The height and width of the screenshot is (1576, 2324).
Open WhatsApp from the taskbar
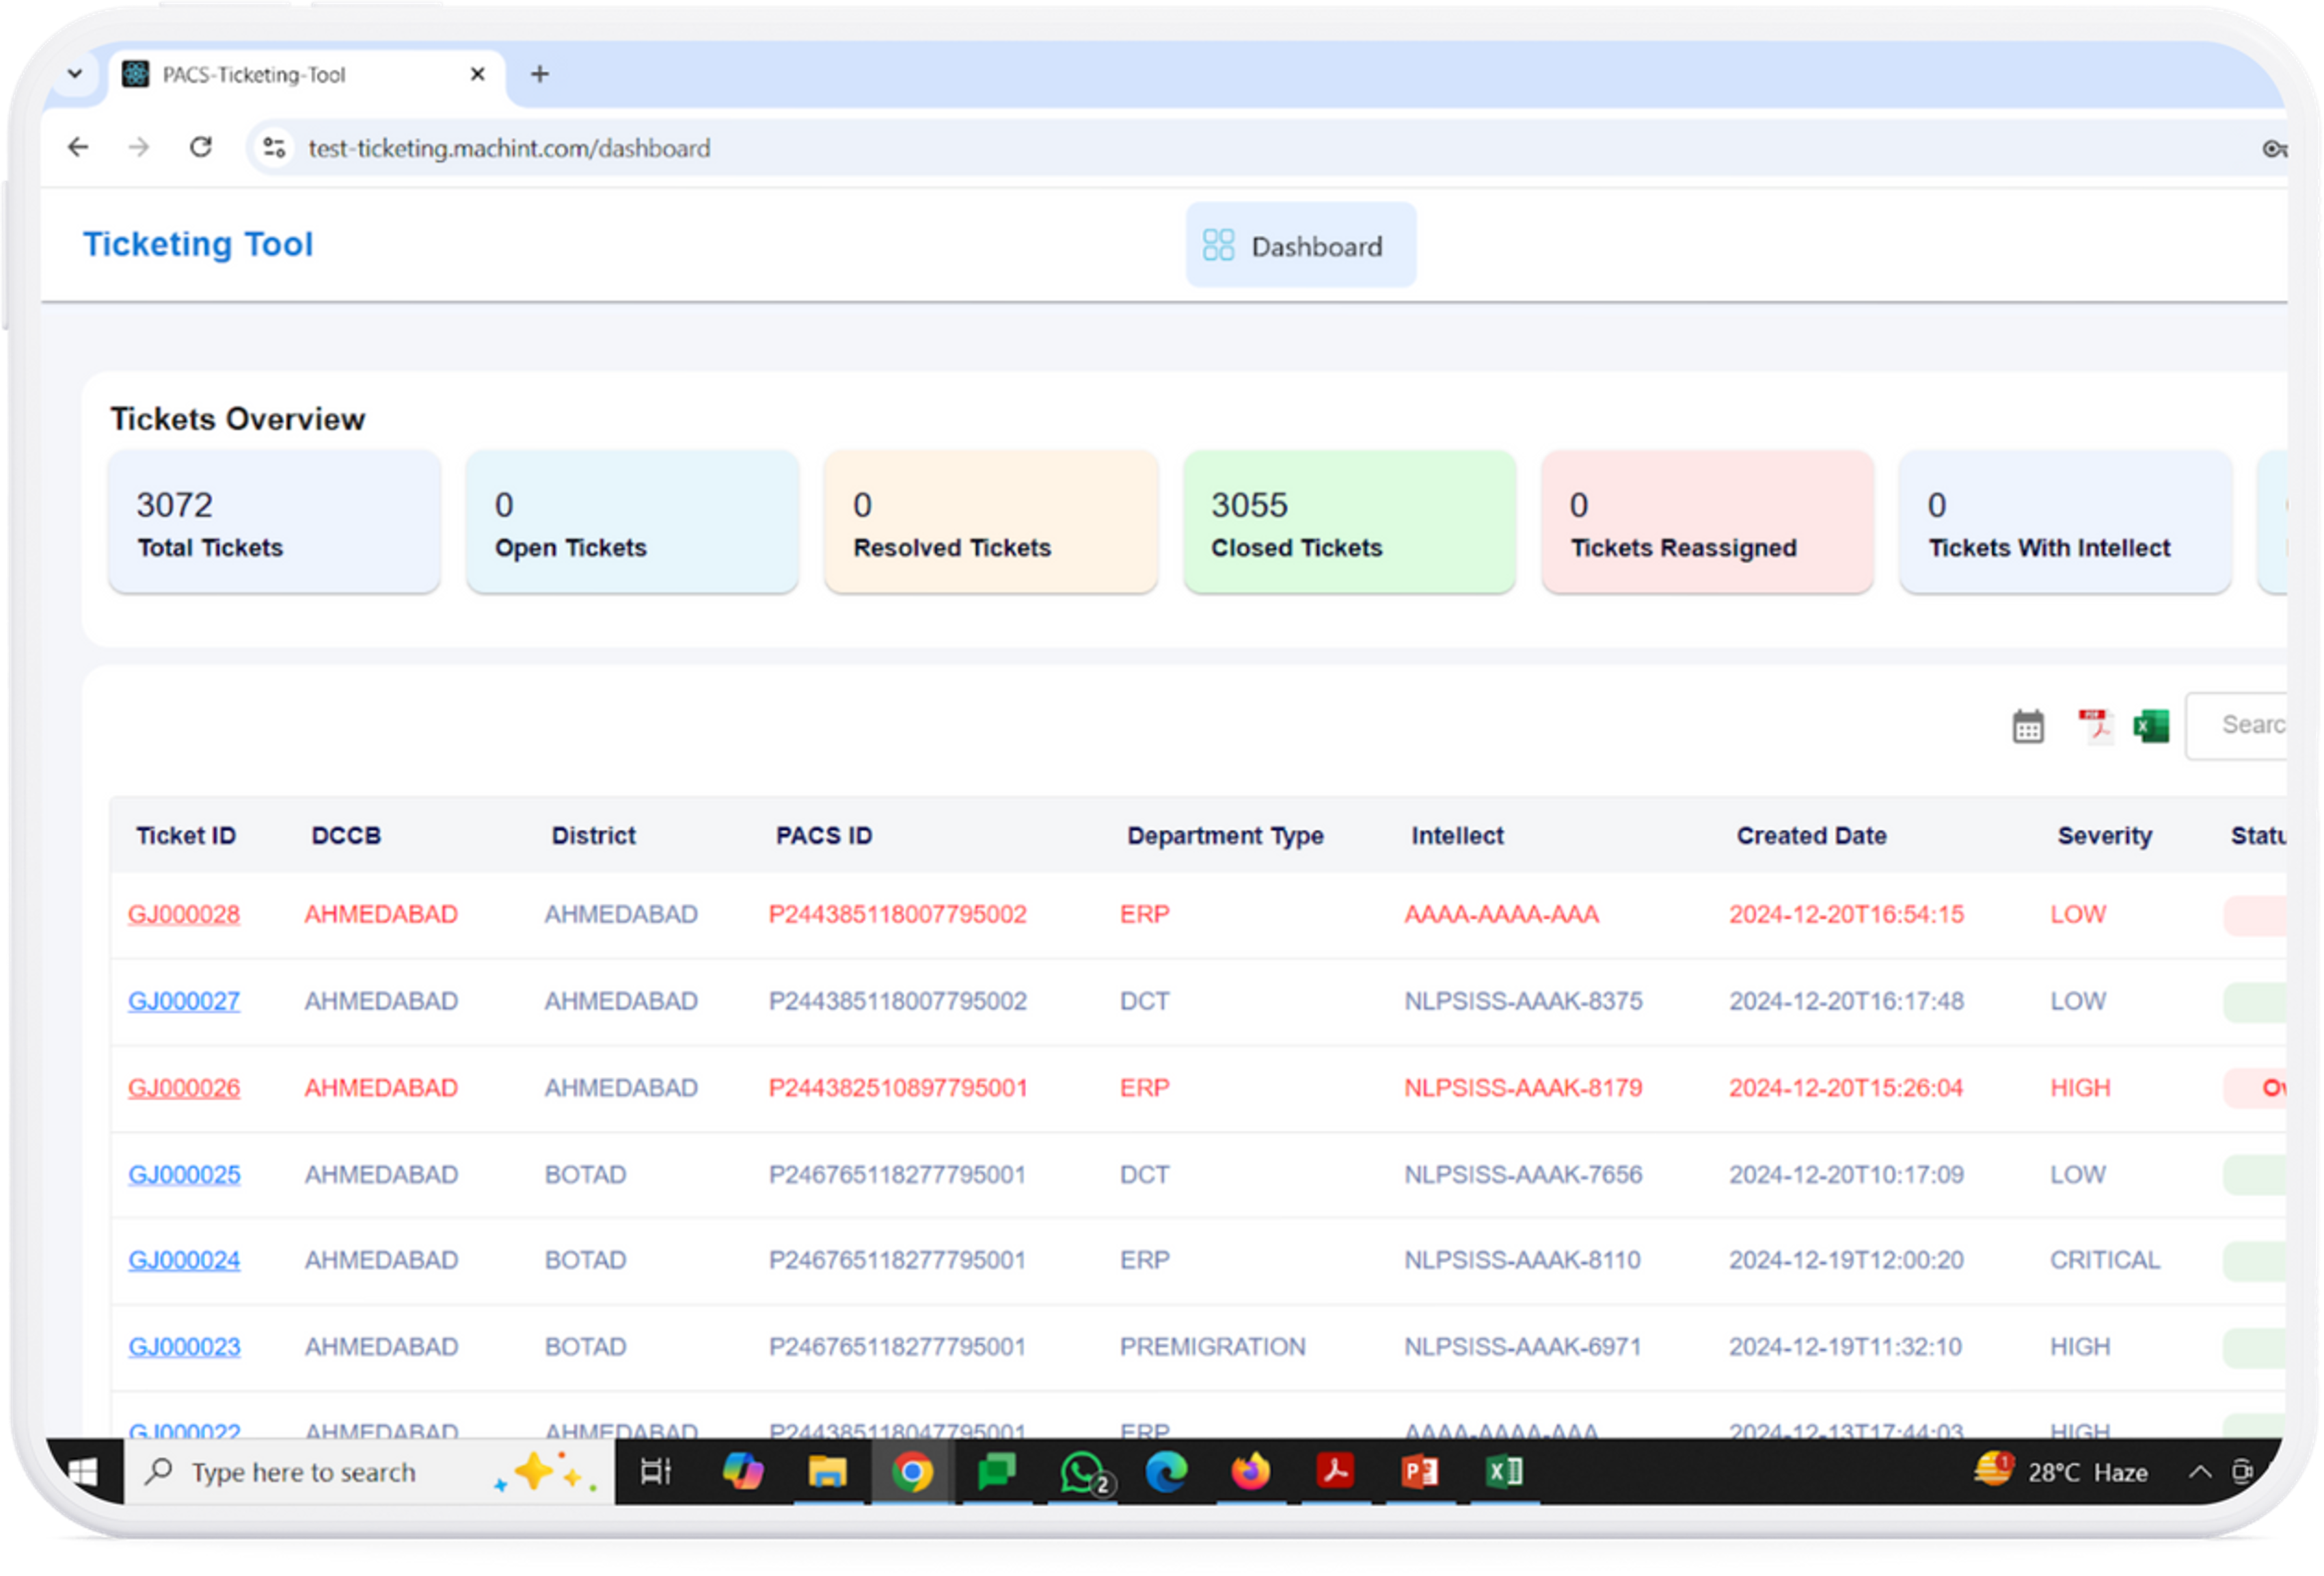click(x=1082, y=1471)
